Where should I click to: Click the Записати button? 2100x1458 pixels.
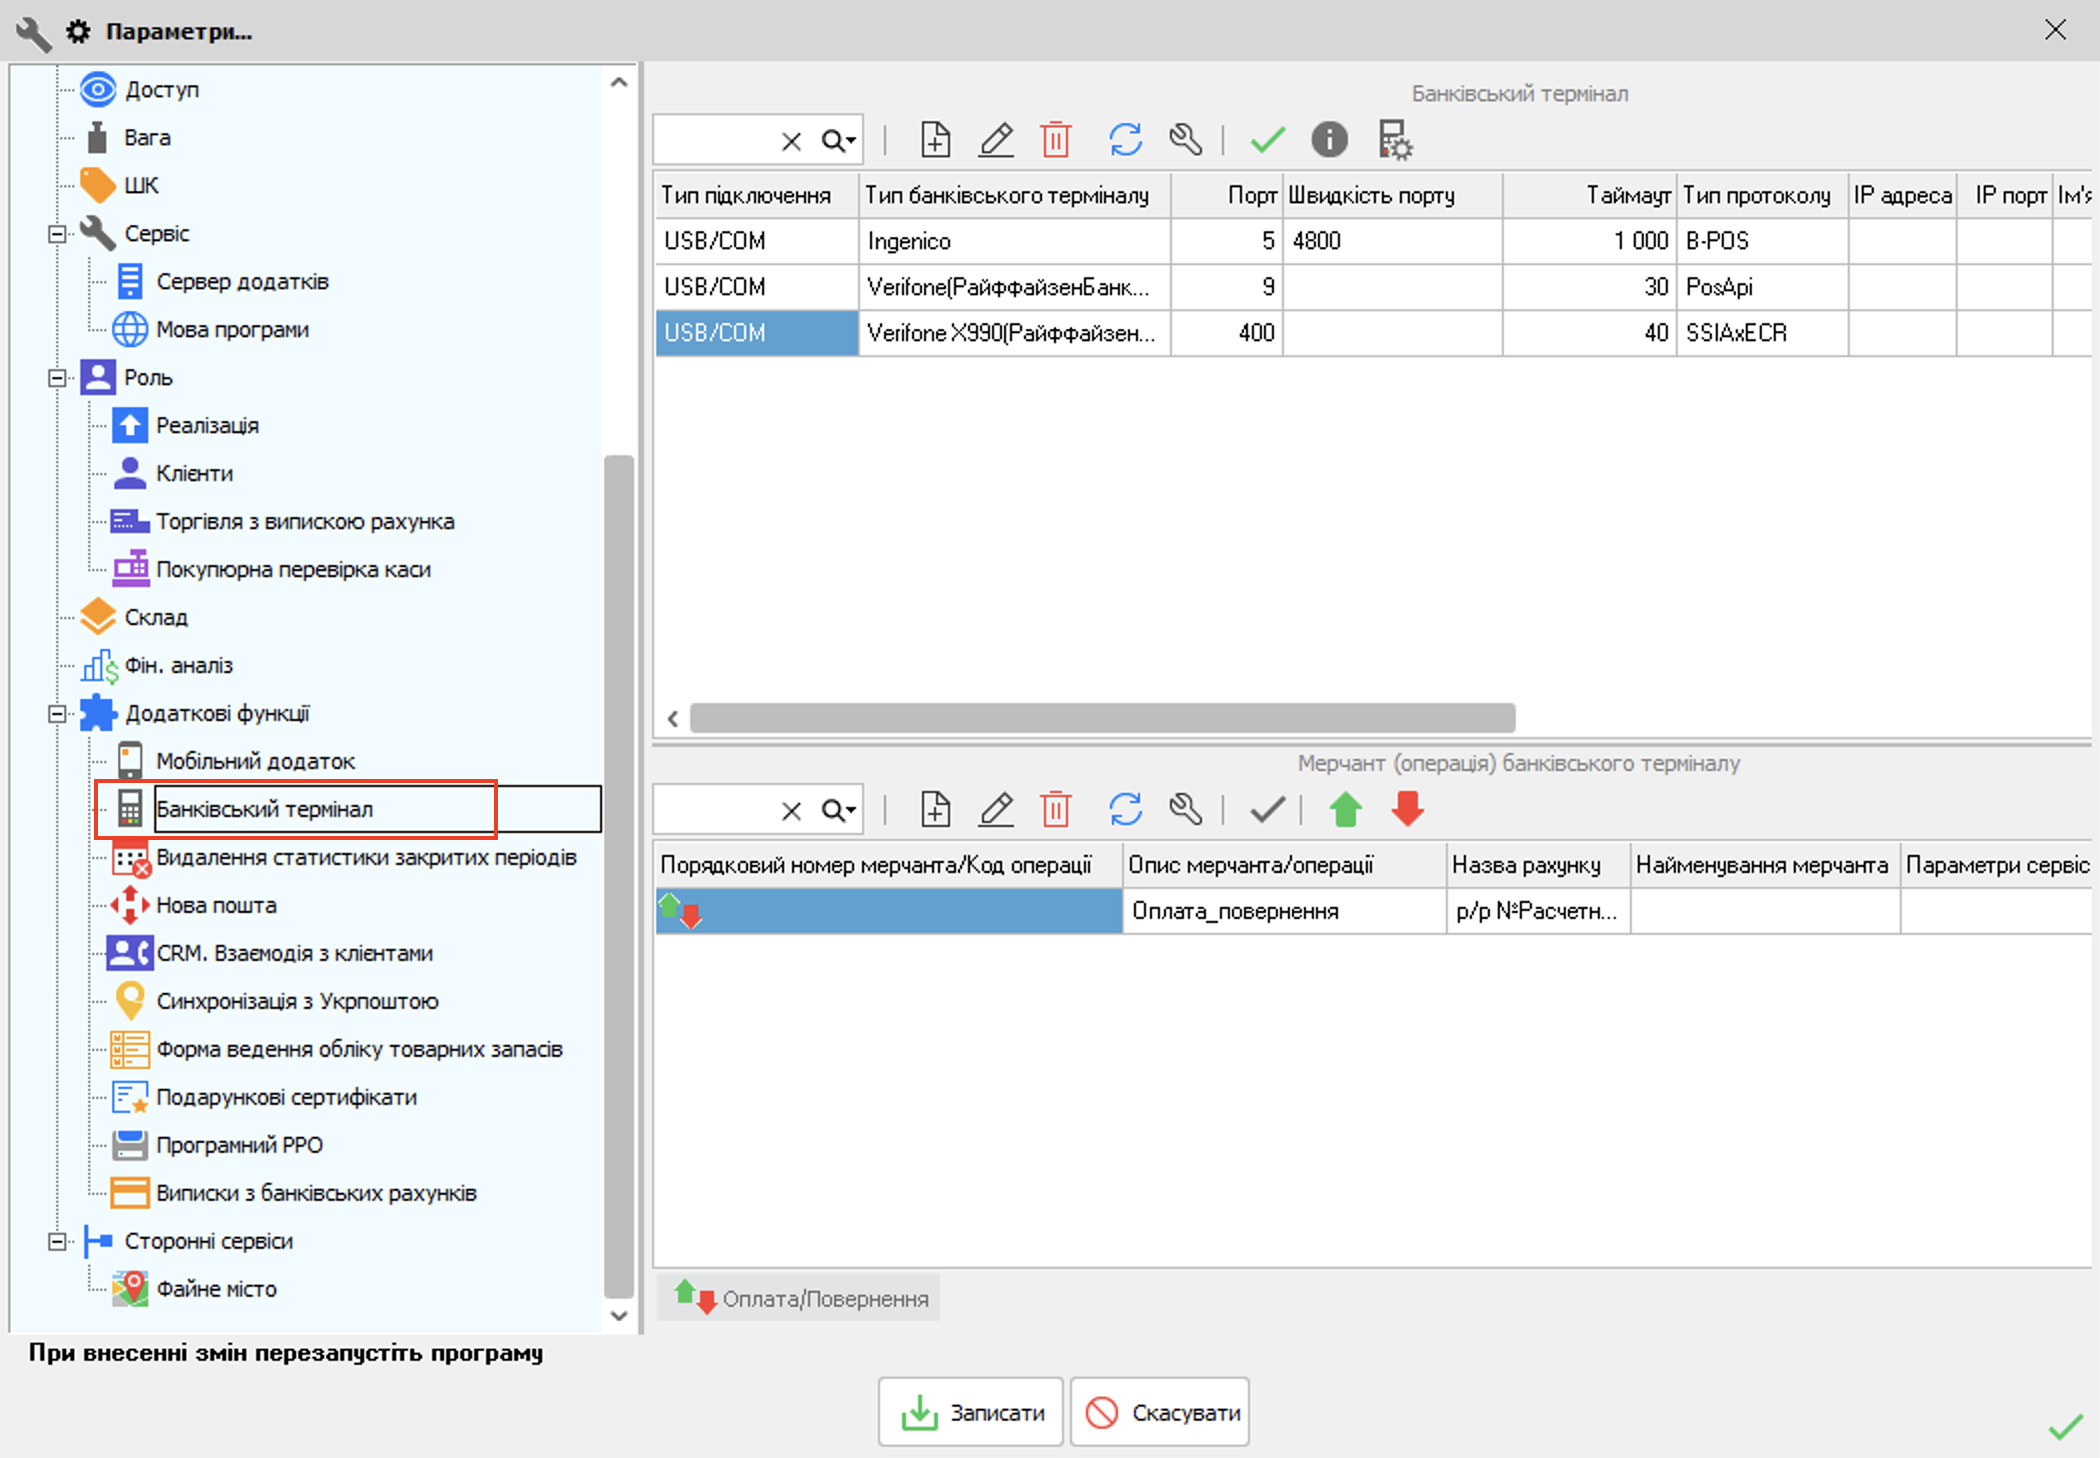point(971,1412)
